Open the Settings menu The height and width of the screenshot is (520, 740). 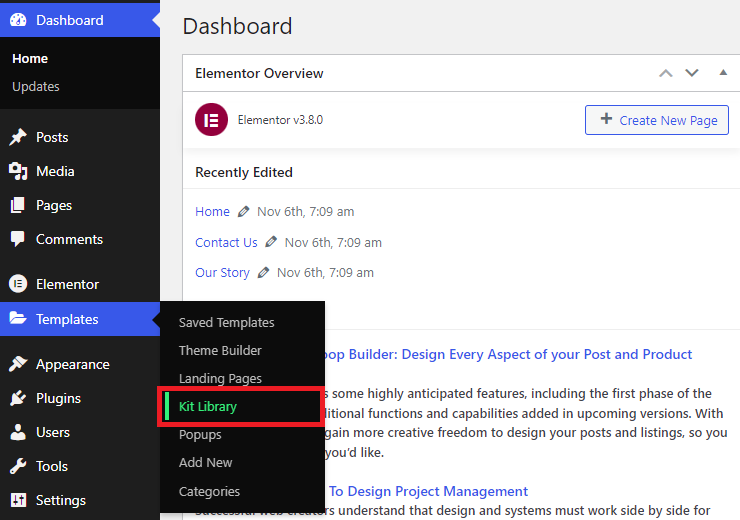[x=80, y=500]
